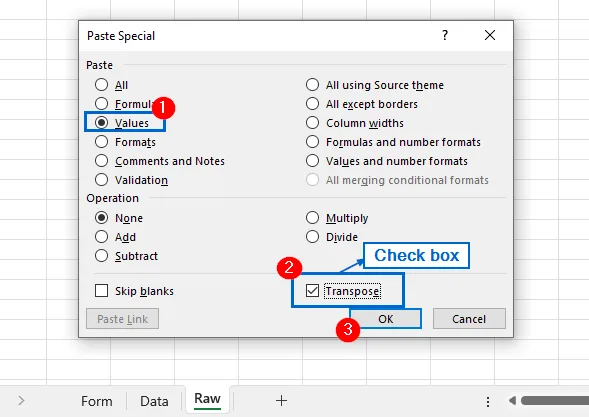Screen dimensions: 589x417
Task: Set operation to Subtract
Action: click(101, 256)
